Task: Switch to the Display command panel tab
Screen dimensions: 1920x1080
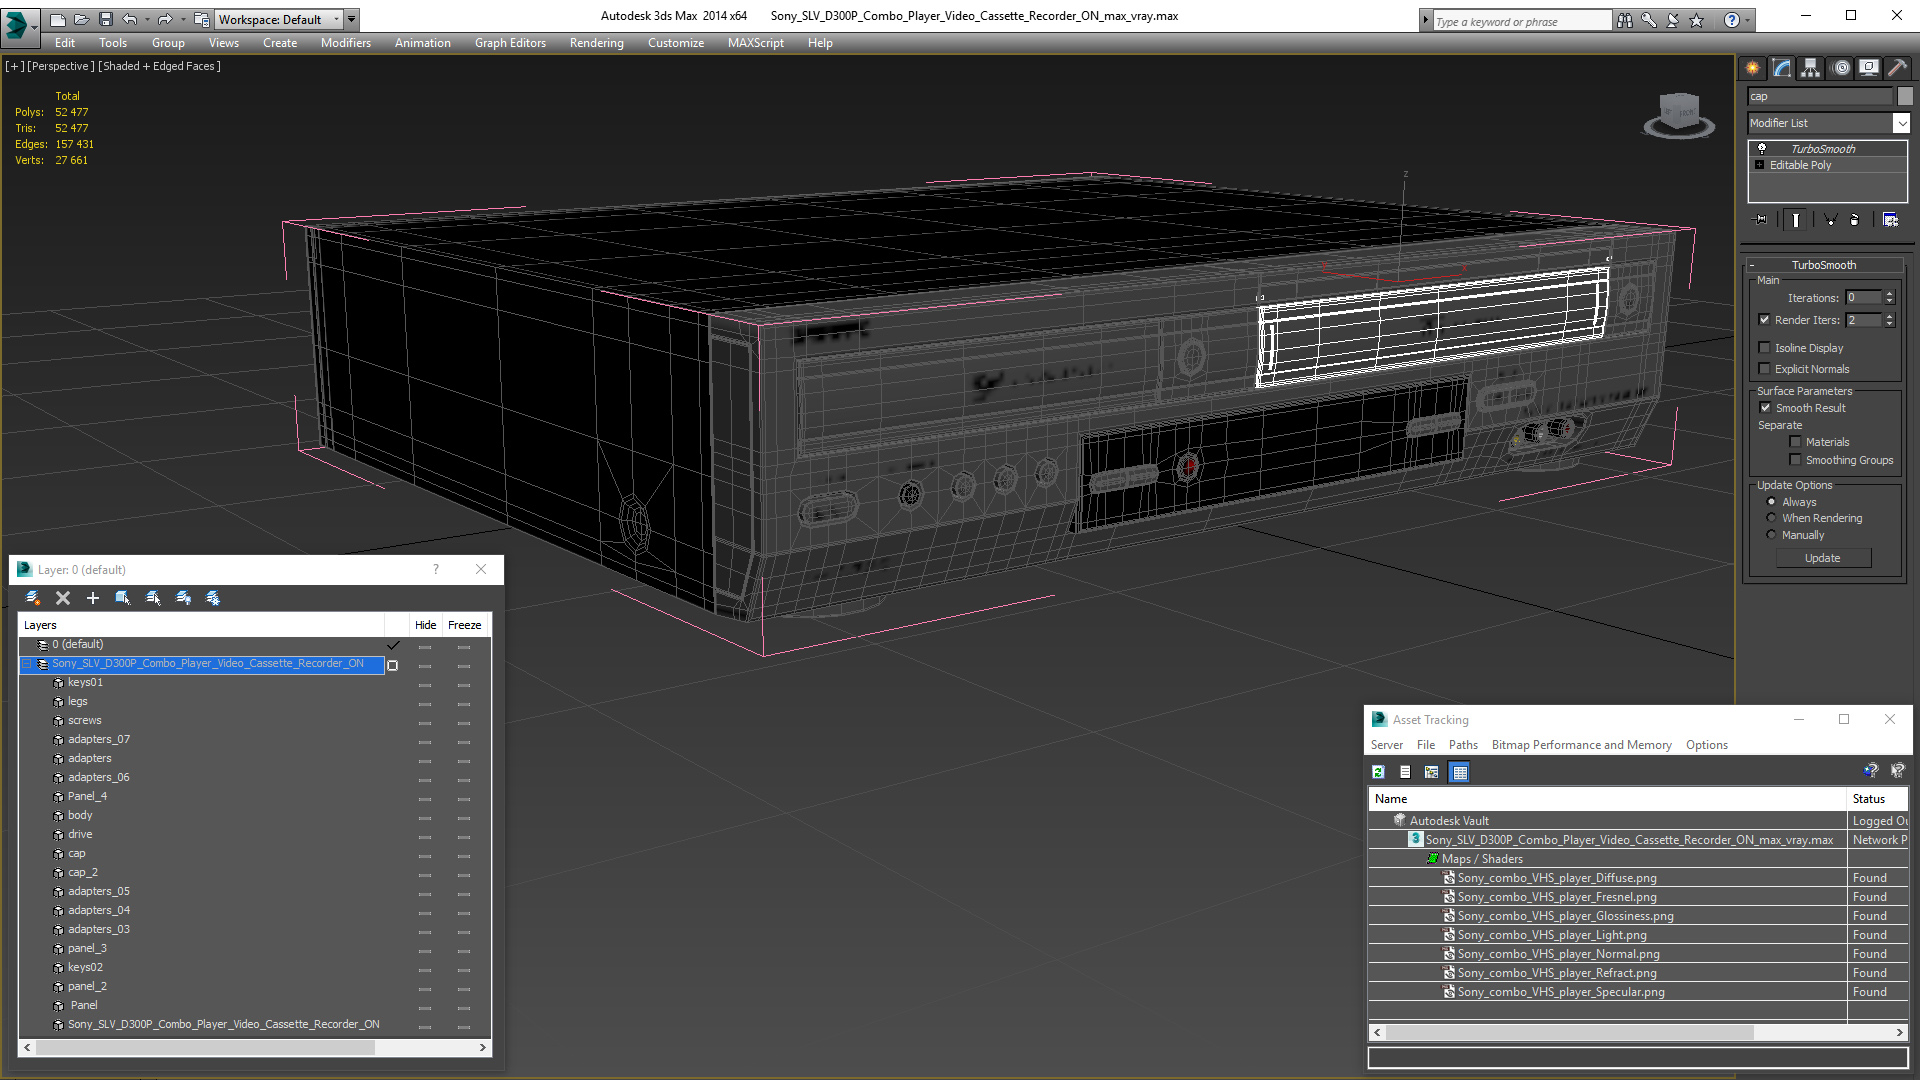Action: (x=1868, y=67)
